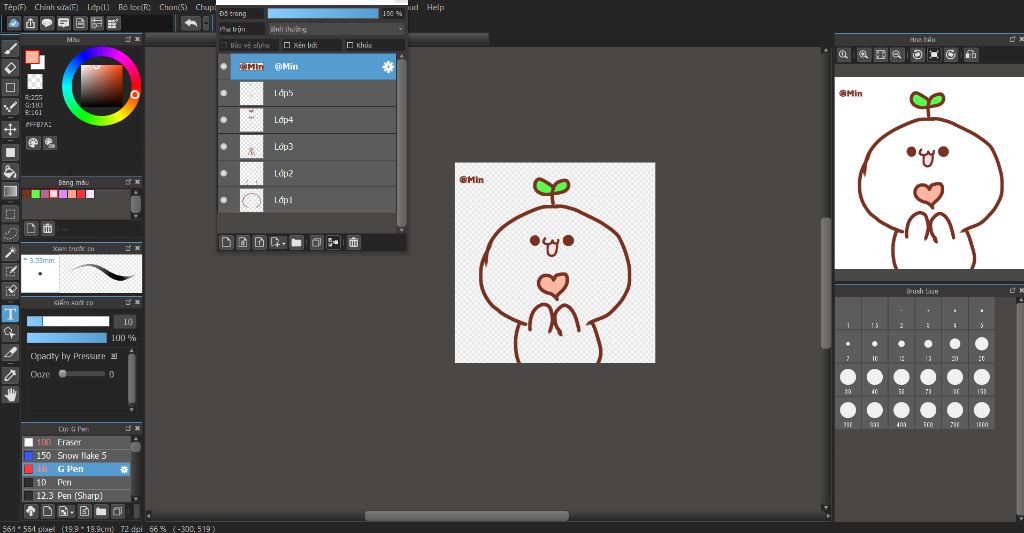The image size is (1024, 533).
Task: Select the Eraser brush in brush list
Action: pos(77,442)
